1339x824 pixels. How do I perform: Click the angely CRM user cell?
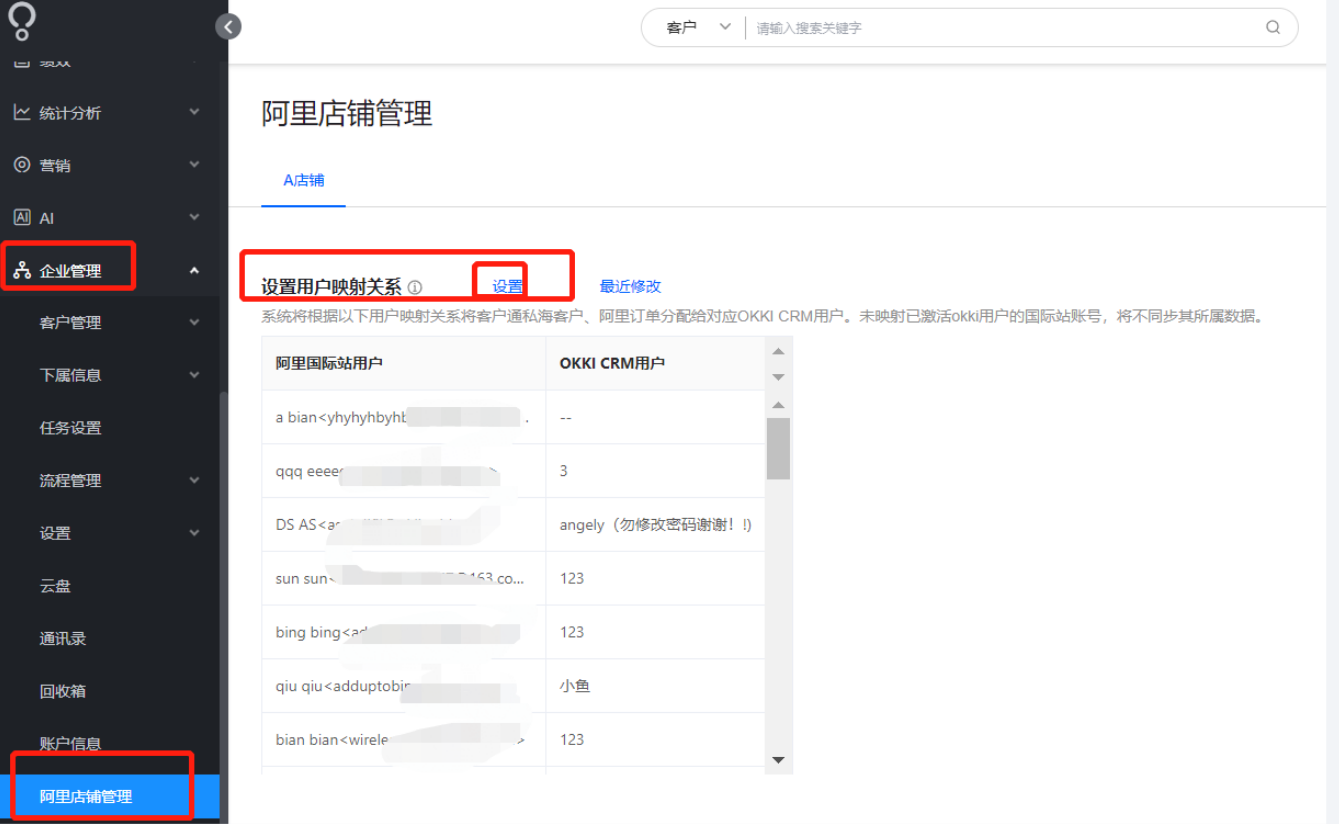pyautogui.click(x=655, y=525)
